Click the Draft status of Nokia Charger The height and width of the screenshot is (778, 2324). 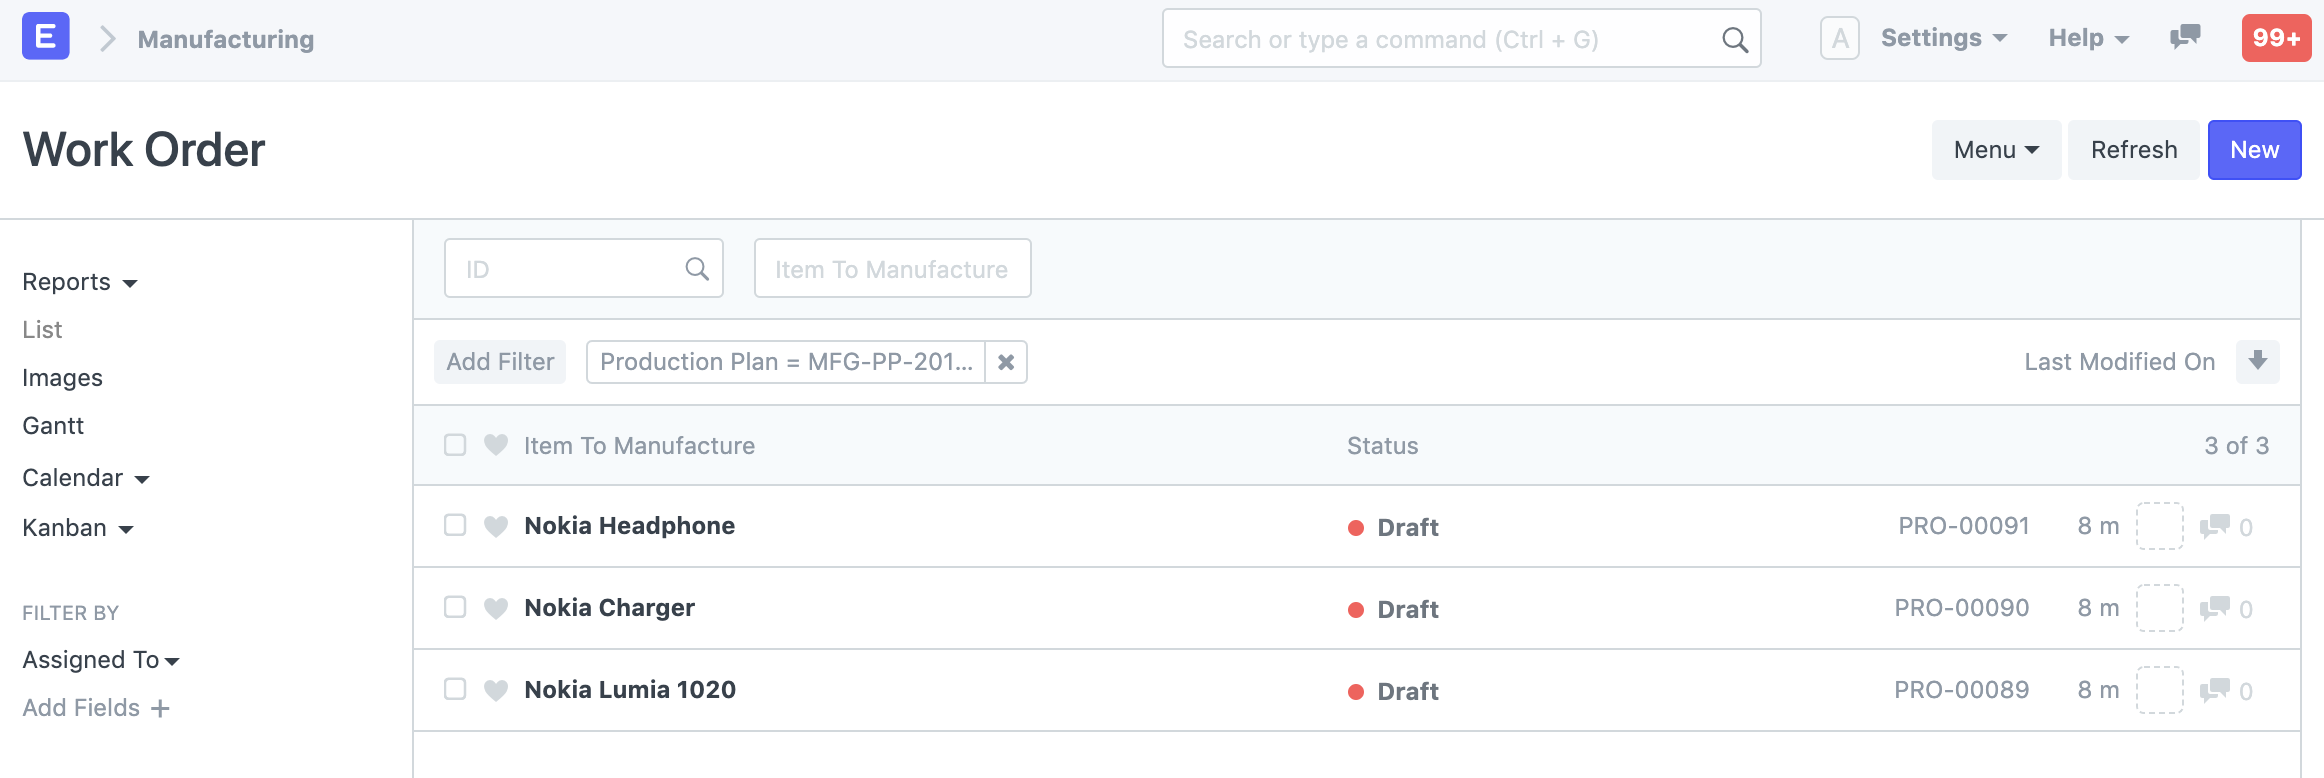click(x=1393, y=609)
